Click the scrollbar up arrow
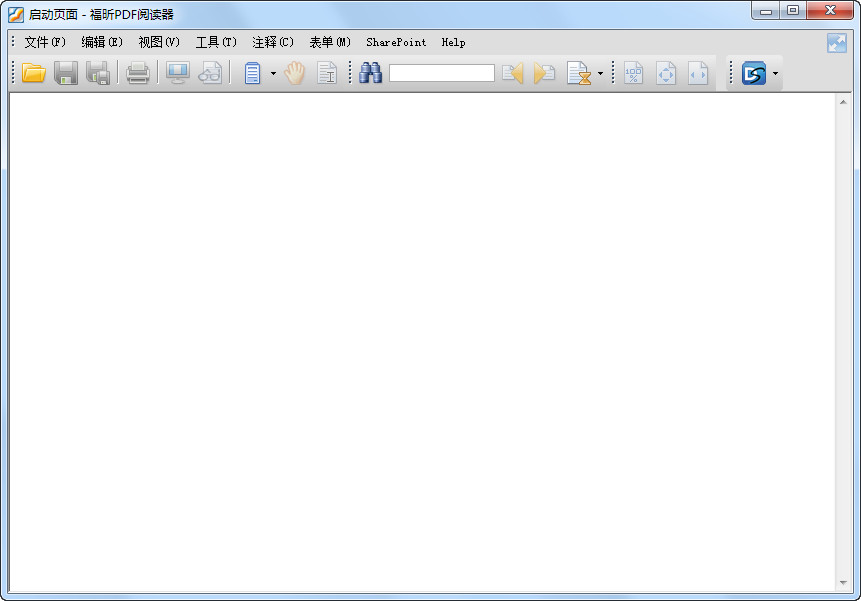Screen dimensions: 861x601 pos(843,102)
